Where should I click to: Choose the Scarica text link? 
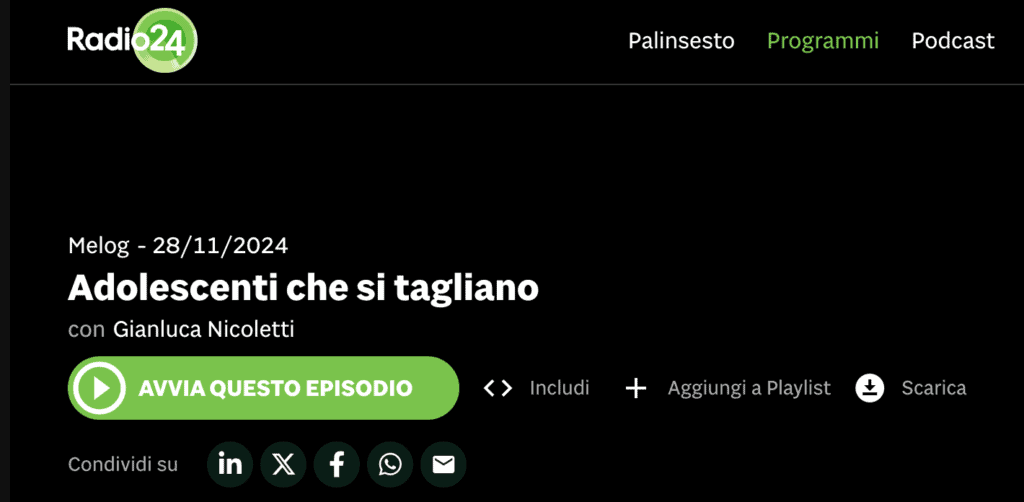coord(934,388)
